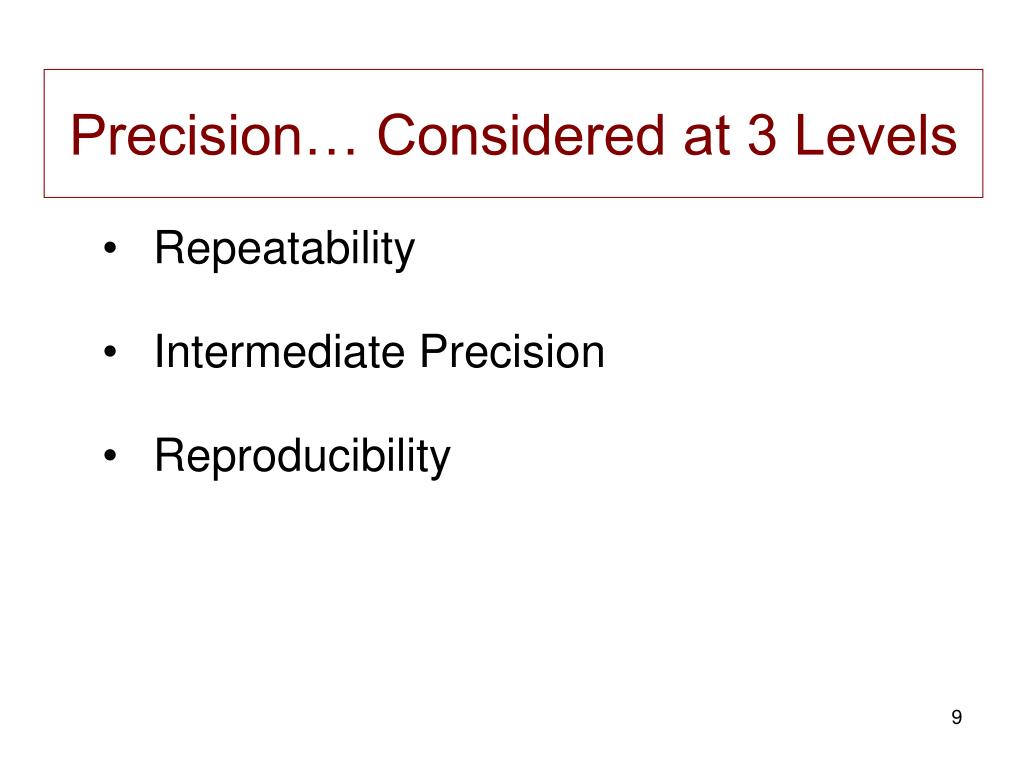Click the capital "I" starting "Intermediate"
Viewport: 1024px width, 768px height.
[159, 351]
